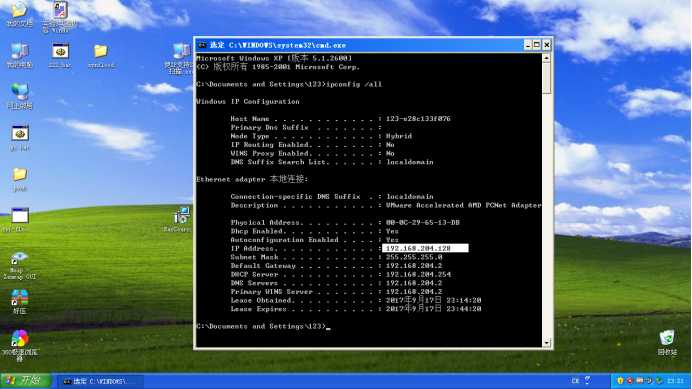Click the Node Type value Hybrid
This screenshot has width=692, height=389.
pos(399,136)
